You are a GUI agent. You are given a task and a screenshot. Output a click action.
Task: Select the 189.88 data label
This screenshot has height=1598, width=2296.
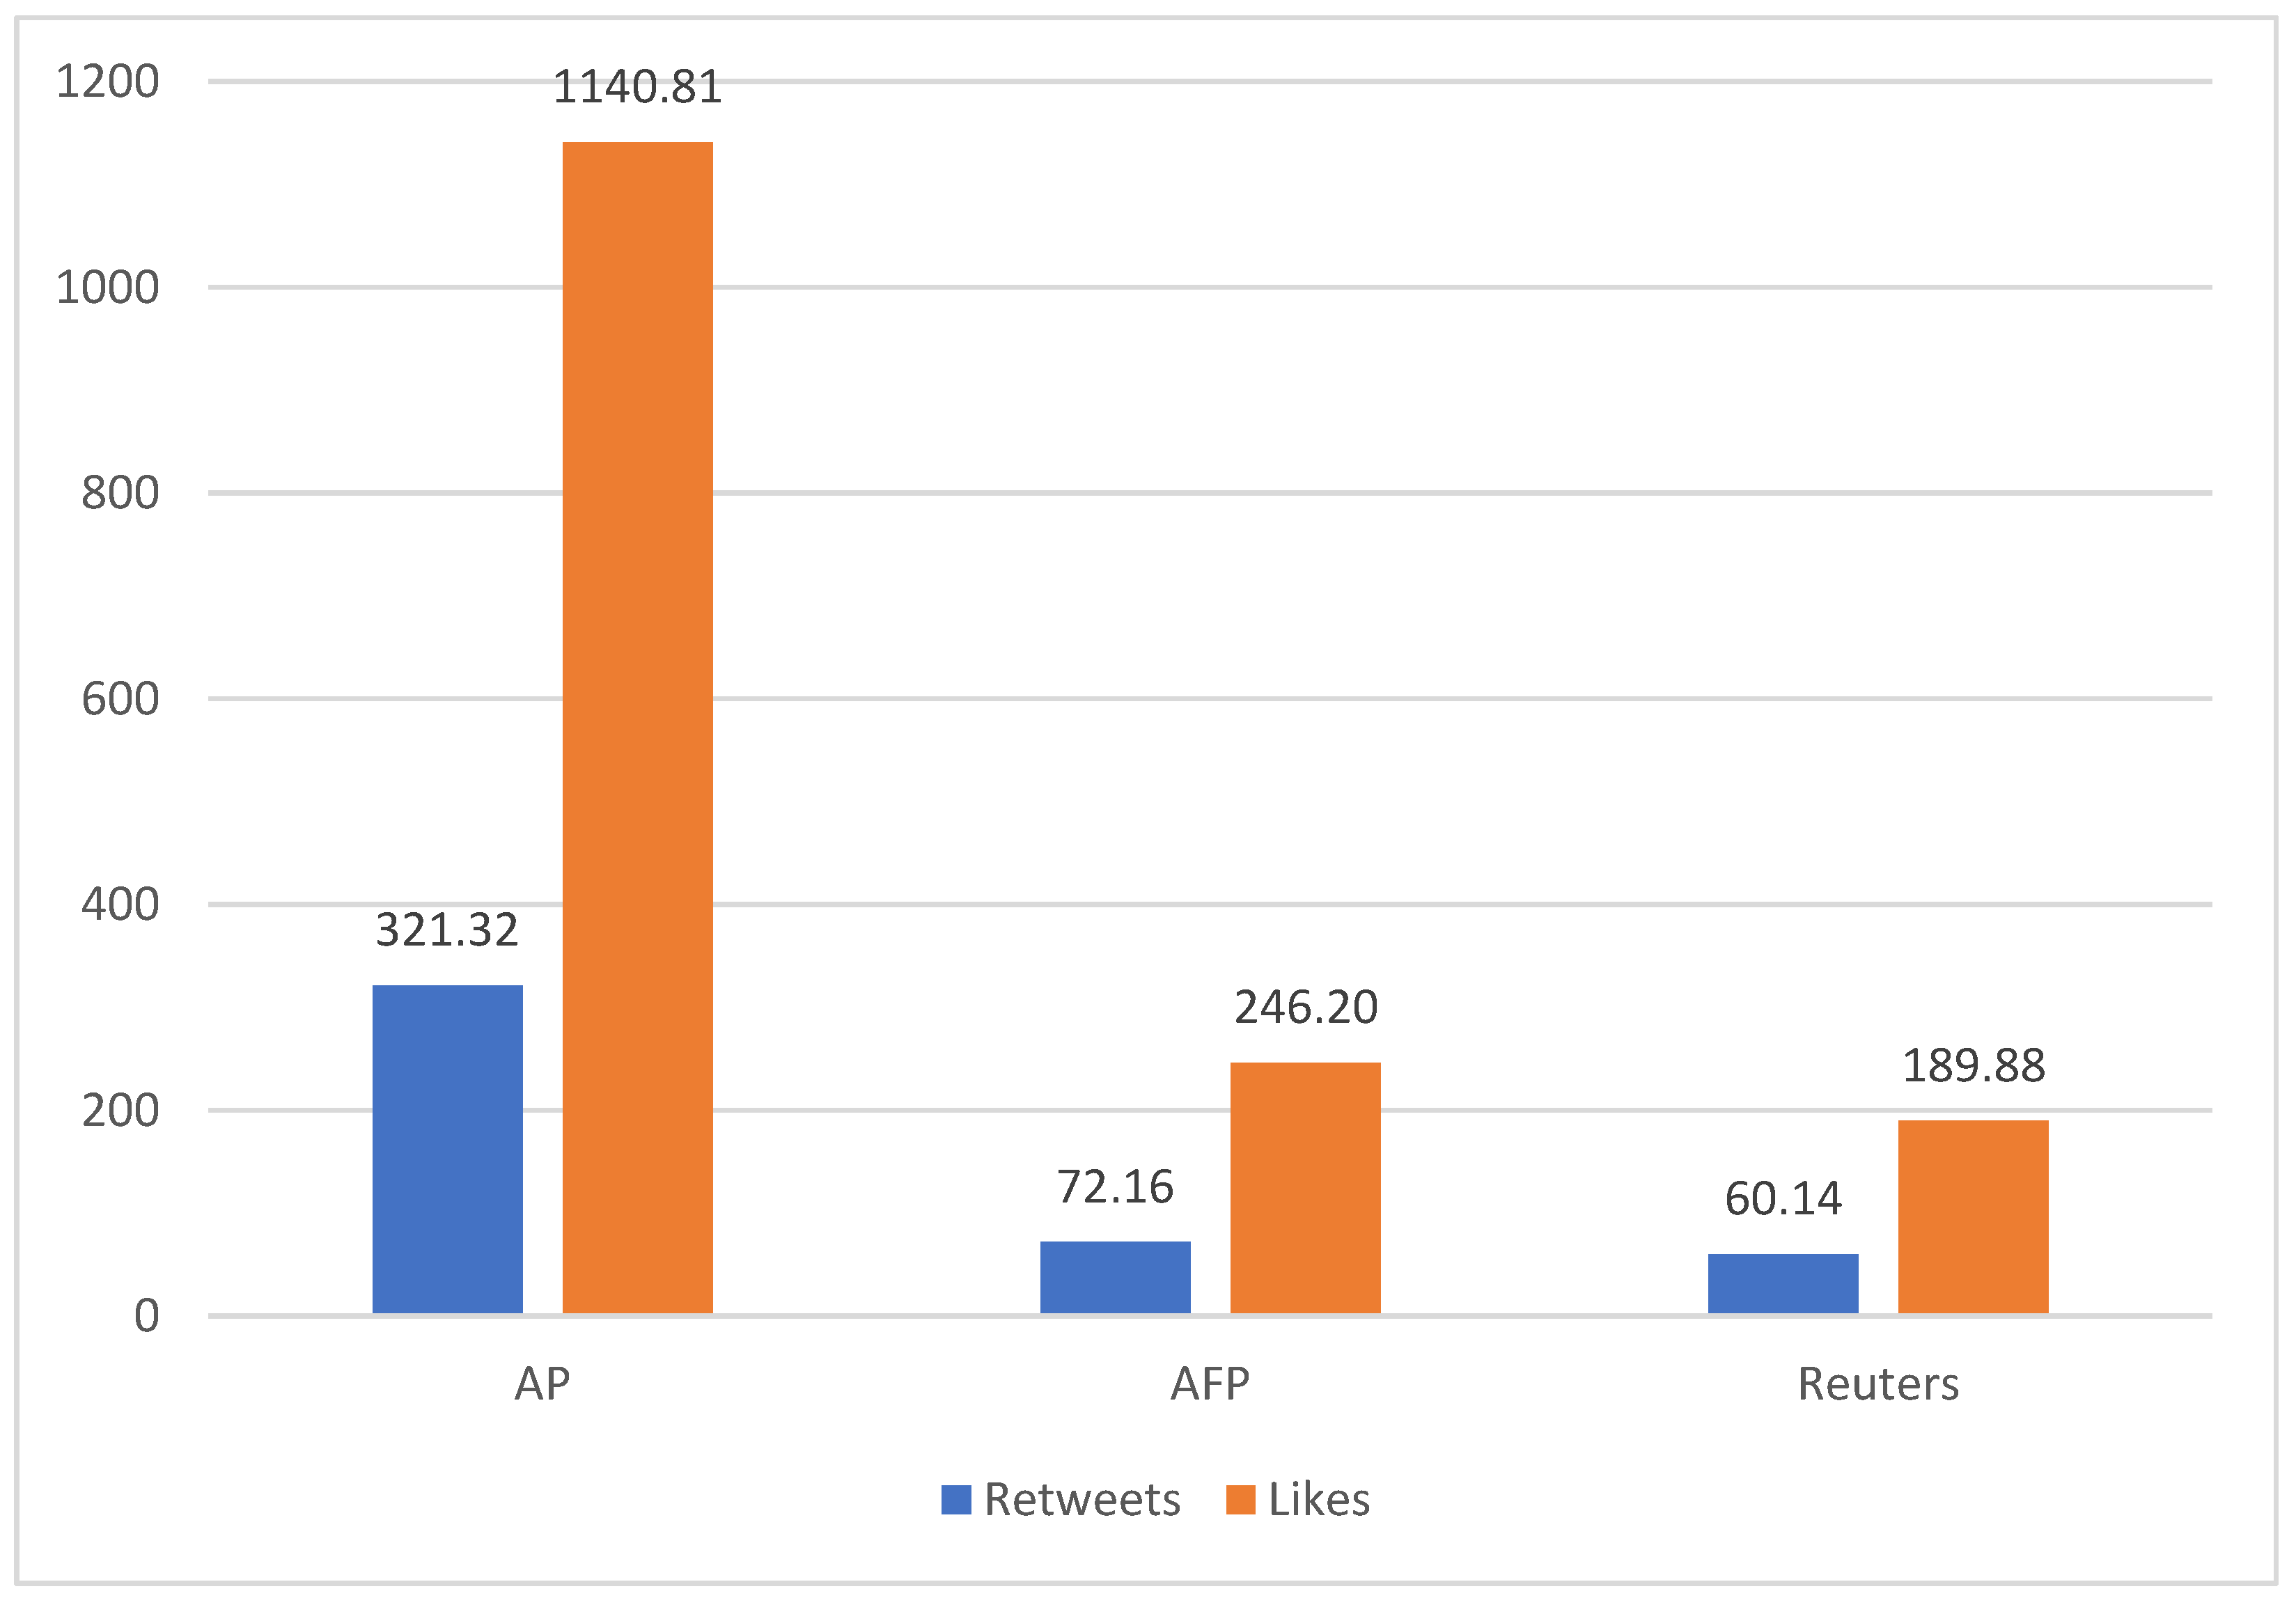(1973, 1066)
